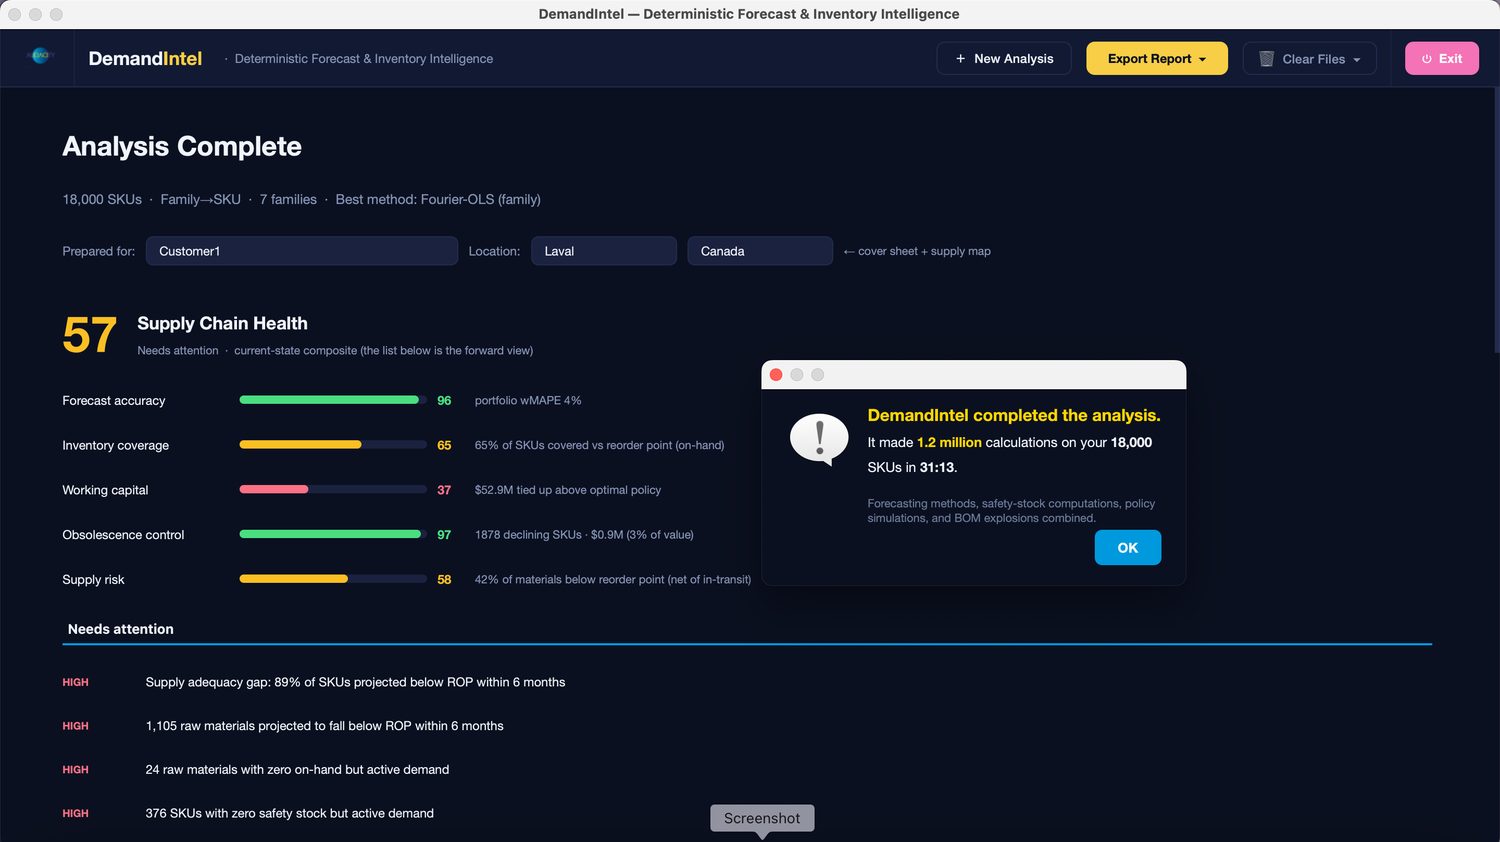Screen dimensions: 1500x842
Task: Click the exclamation alert icon in dialog
Action: 819,440
